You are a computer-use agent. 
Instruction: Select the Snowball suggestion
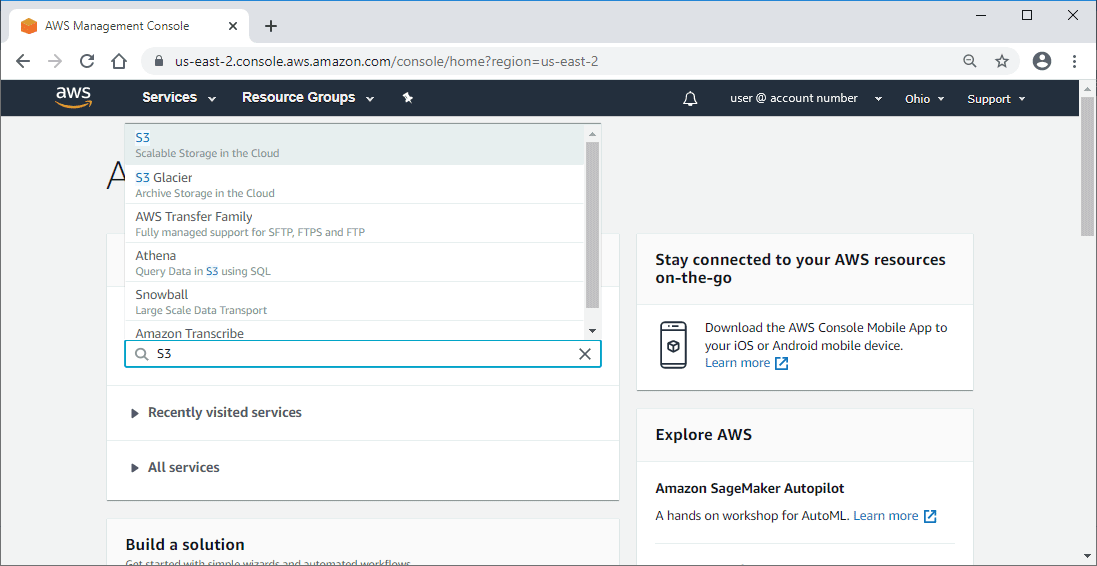[354, 302]
